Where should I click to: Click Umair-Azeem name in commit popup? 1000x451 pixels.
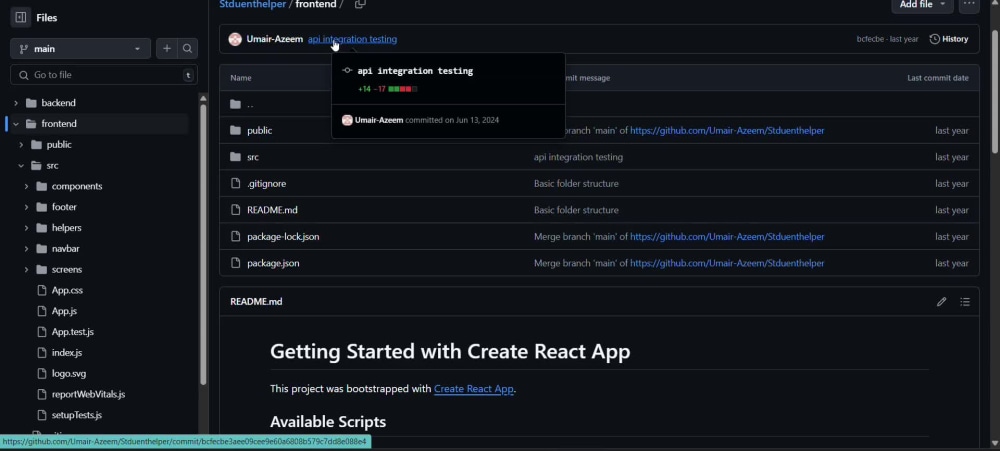pos(379,120)
